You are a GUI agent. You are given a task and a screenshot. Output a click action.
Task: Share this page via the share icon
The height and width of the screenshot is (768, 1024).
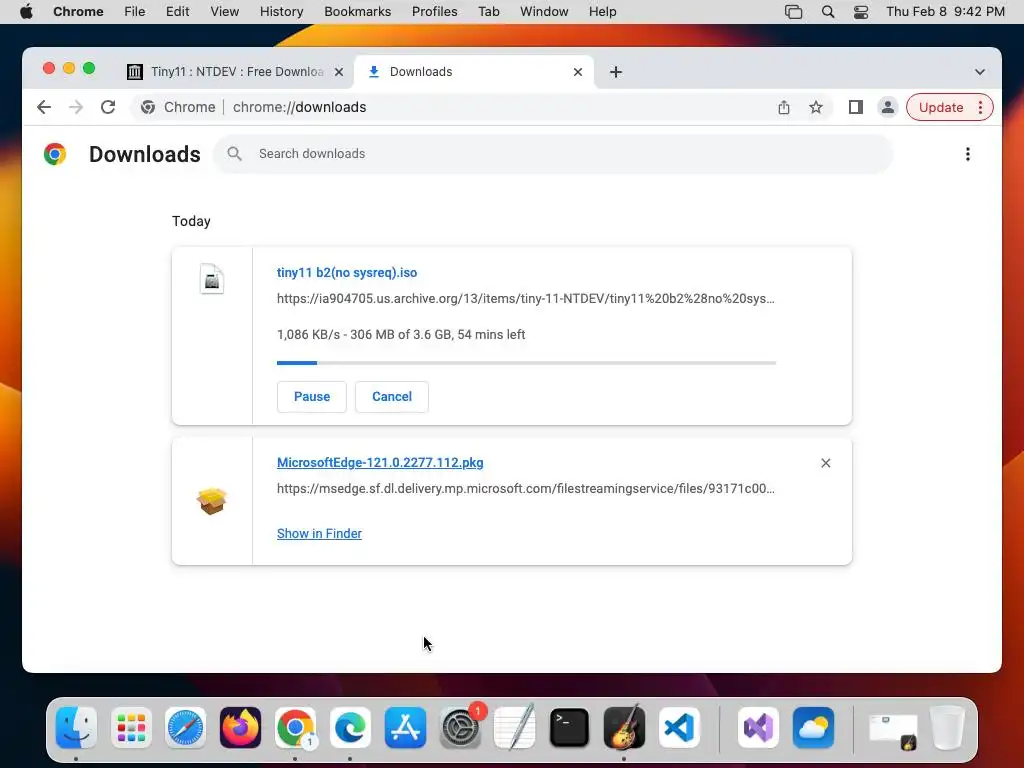tap(784, 107)
